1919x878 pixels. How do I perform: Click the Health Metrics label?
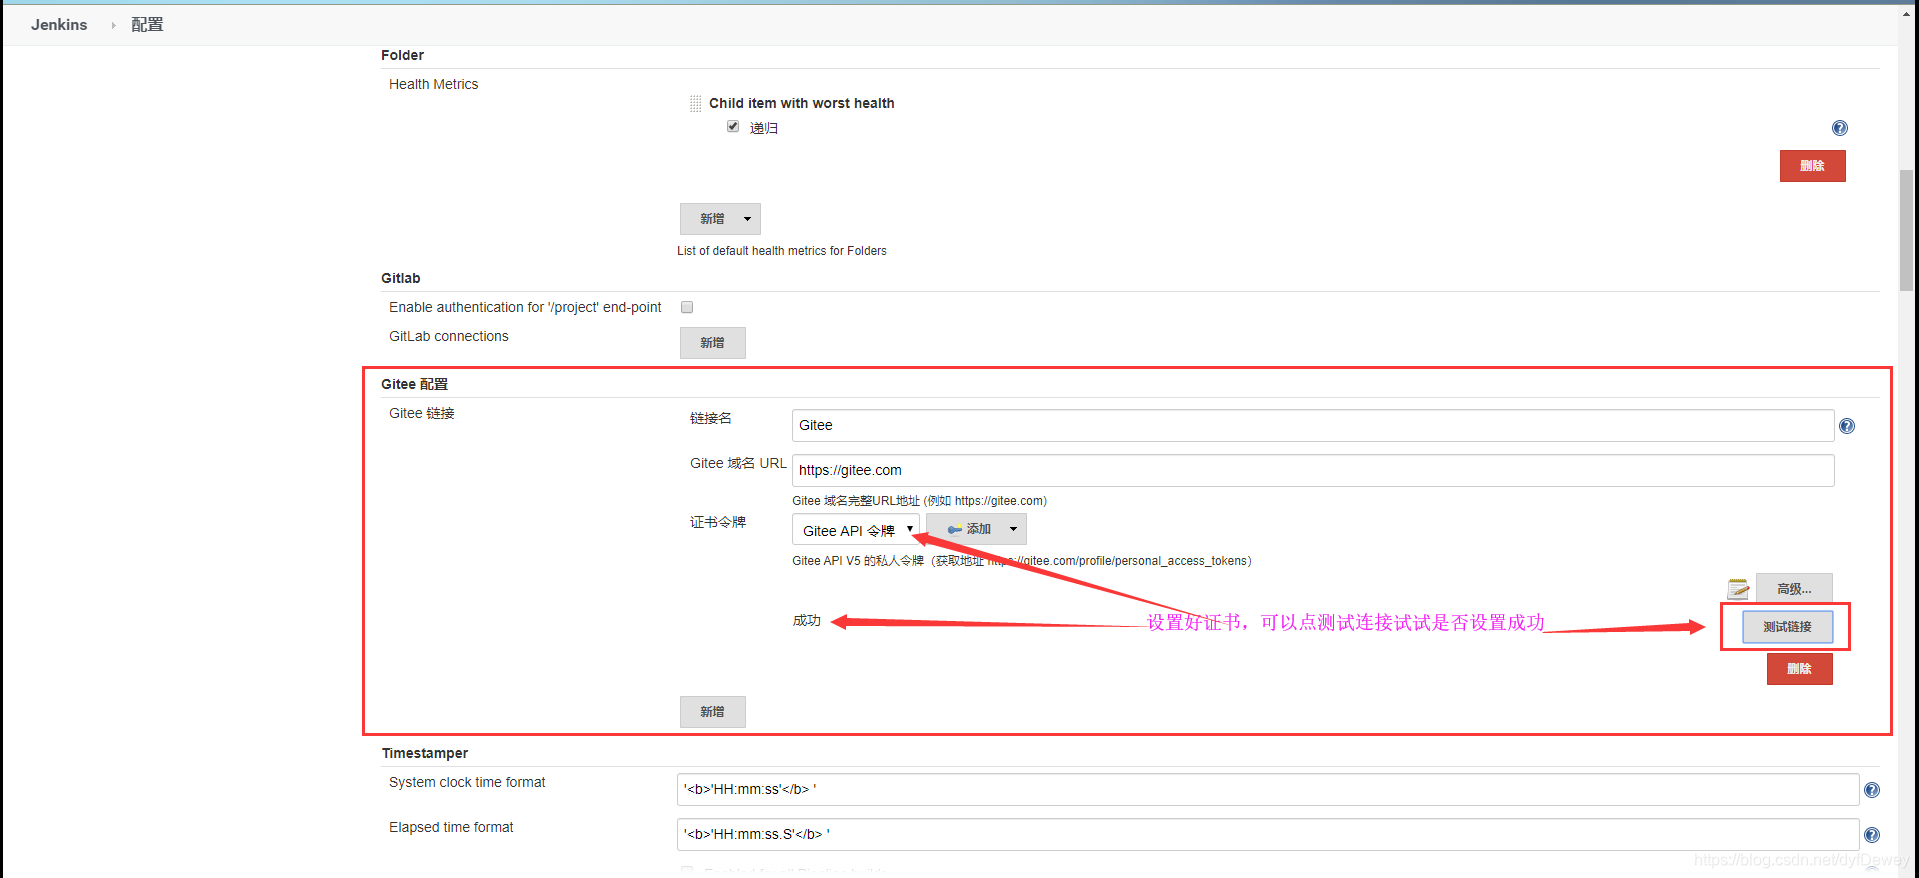[434, 84]
